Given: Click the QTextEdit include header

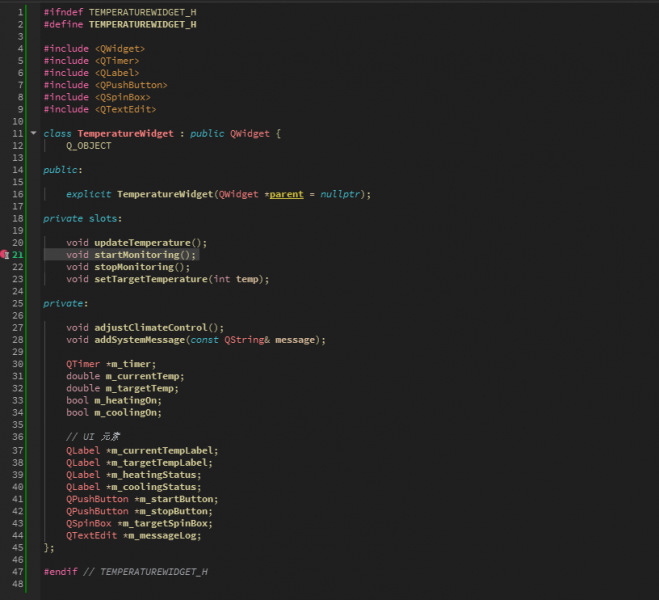Looking at the screenshot, I should coord(126,109).
